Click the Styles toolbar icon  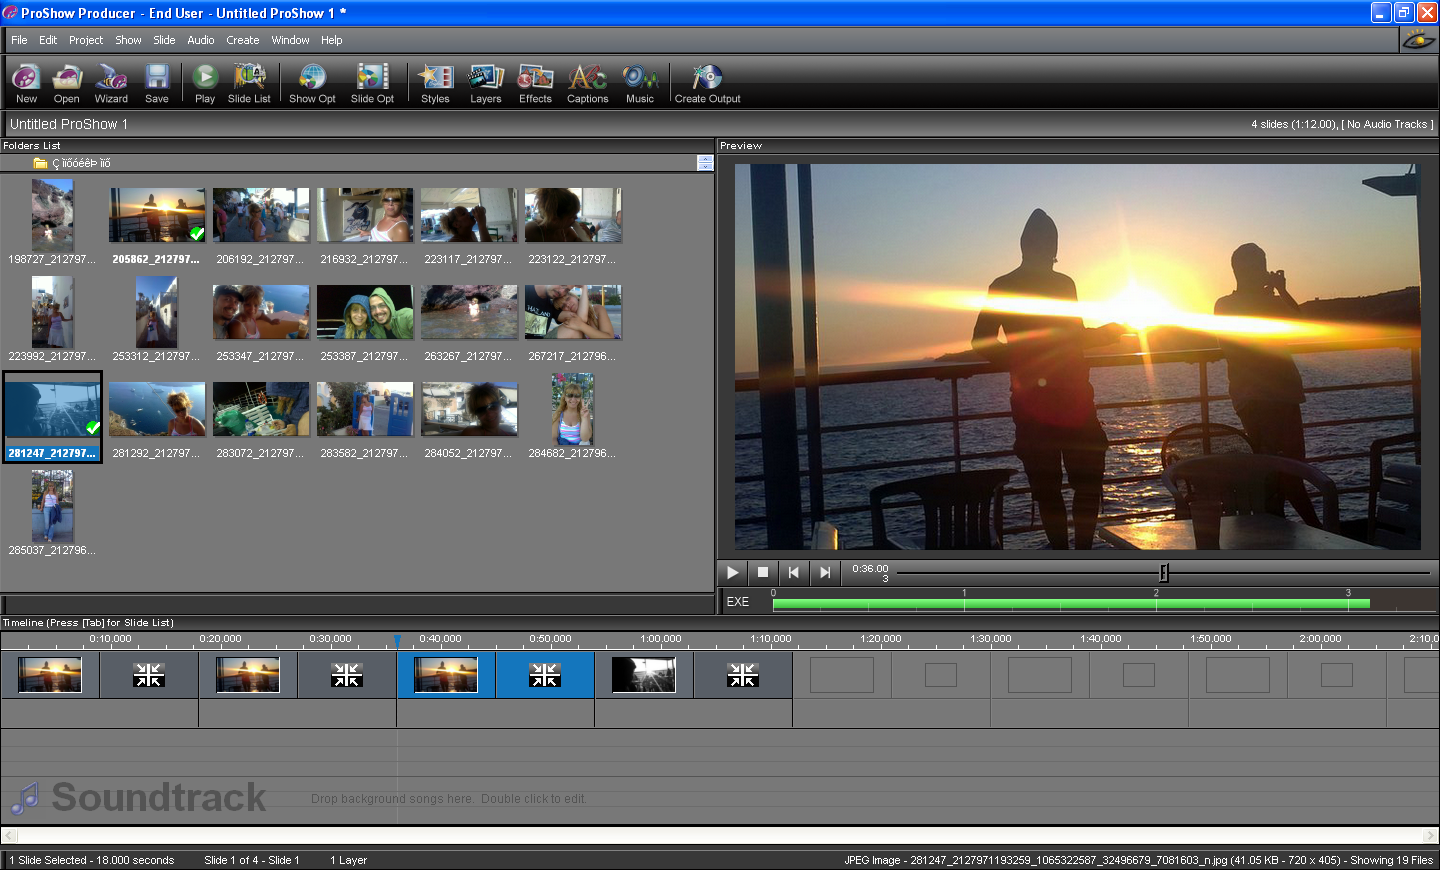click(435, 84)
